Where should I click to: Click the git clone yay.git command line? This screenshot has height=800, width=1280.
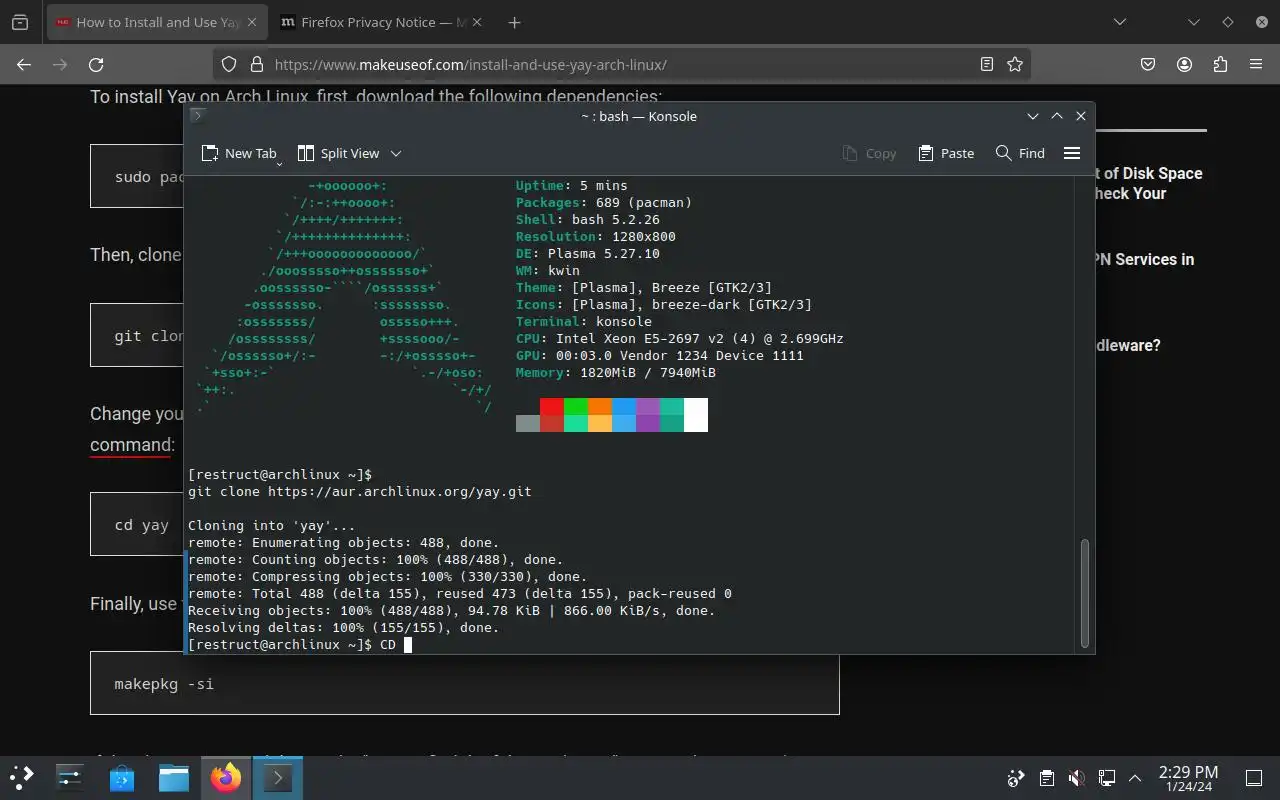pyautogui.click(x=360, y=492)
